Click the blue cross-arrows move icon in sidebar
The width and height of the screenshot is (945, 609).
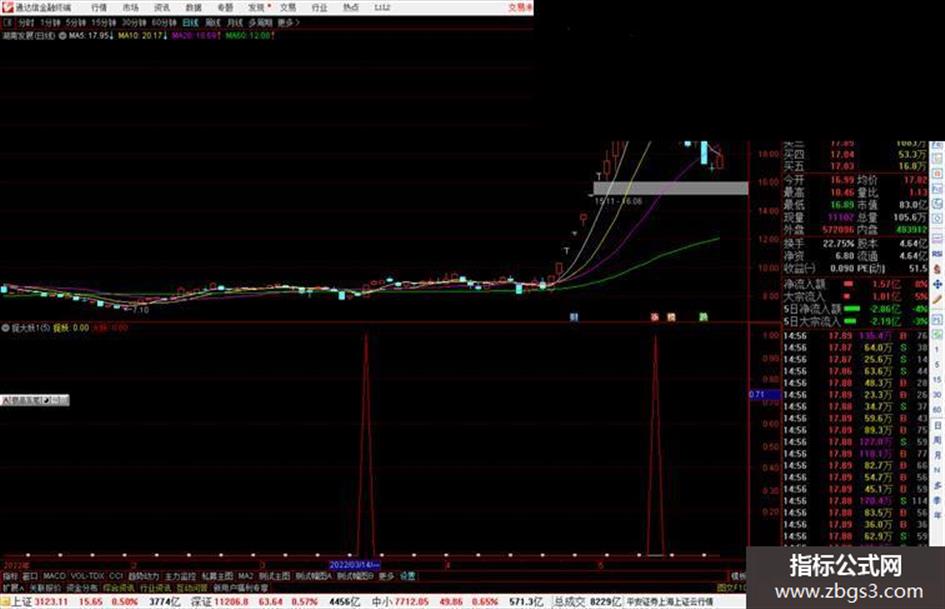[937, 284]
